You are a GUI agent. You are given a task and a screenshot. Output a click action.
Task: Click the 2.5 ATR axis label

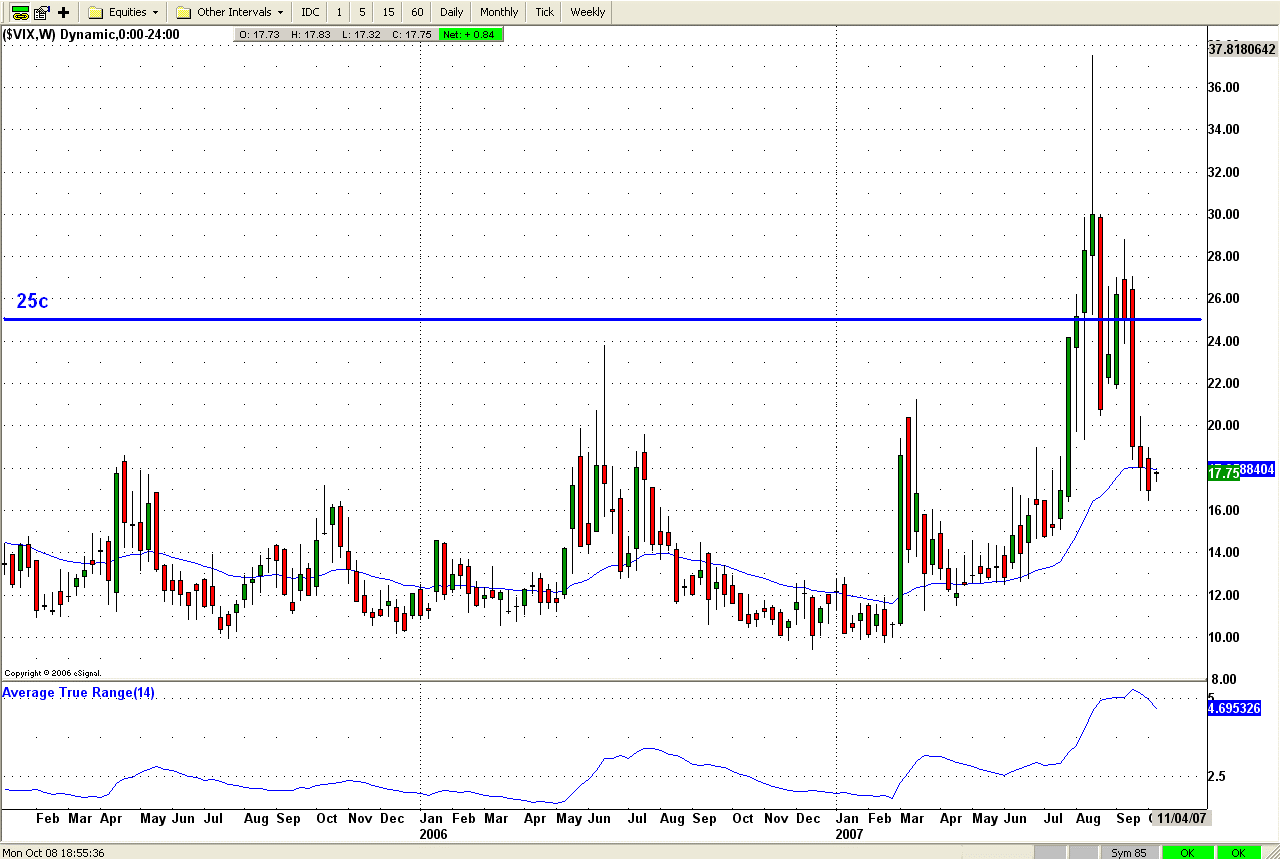pyautogui.click(x=1217, y=776)
